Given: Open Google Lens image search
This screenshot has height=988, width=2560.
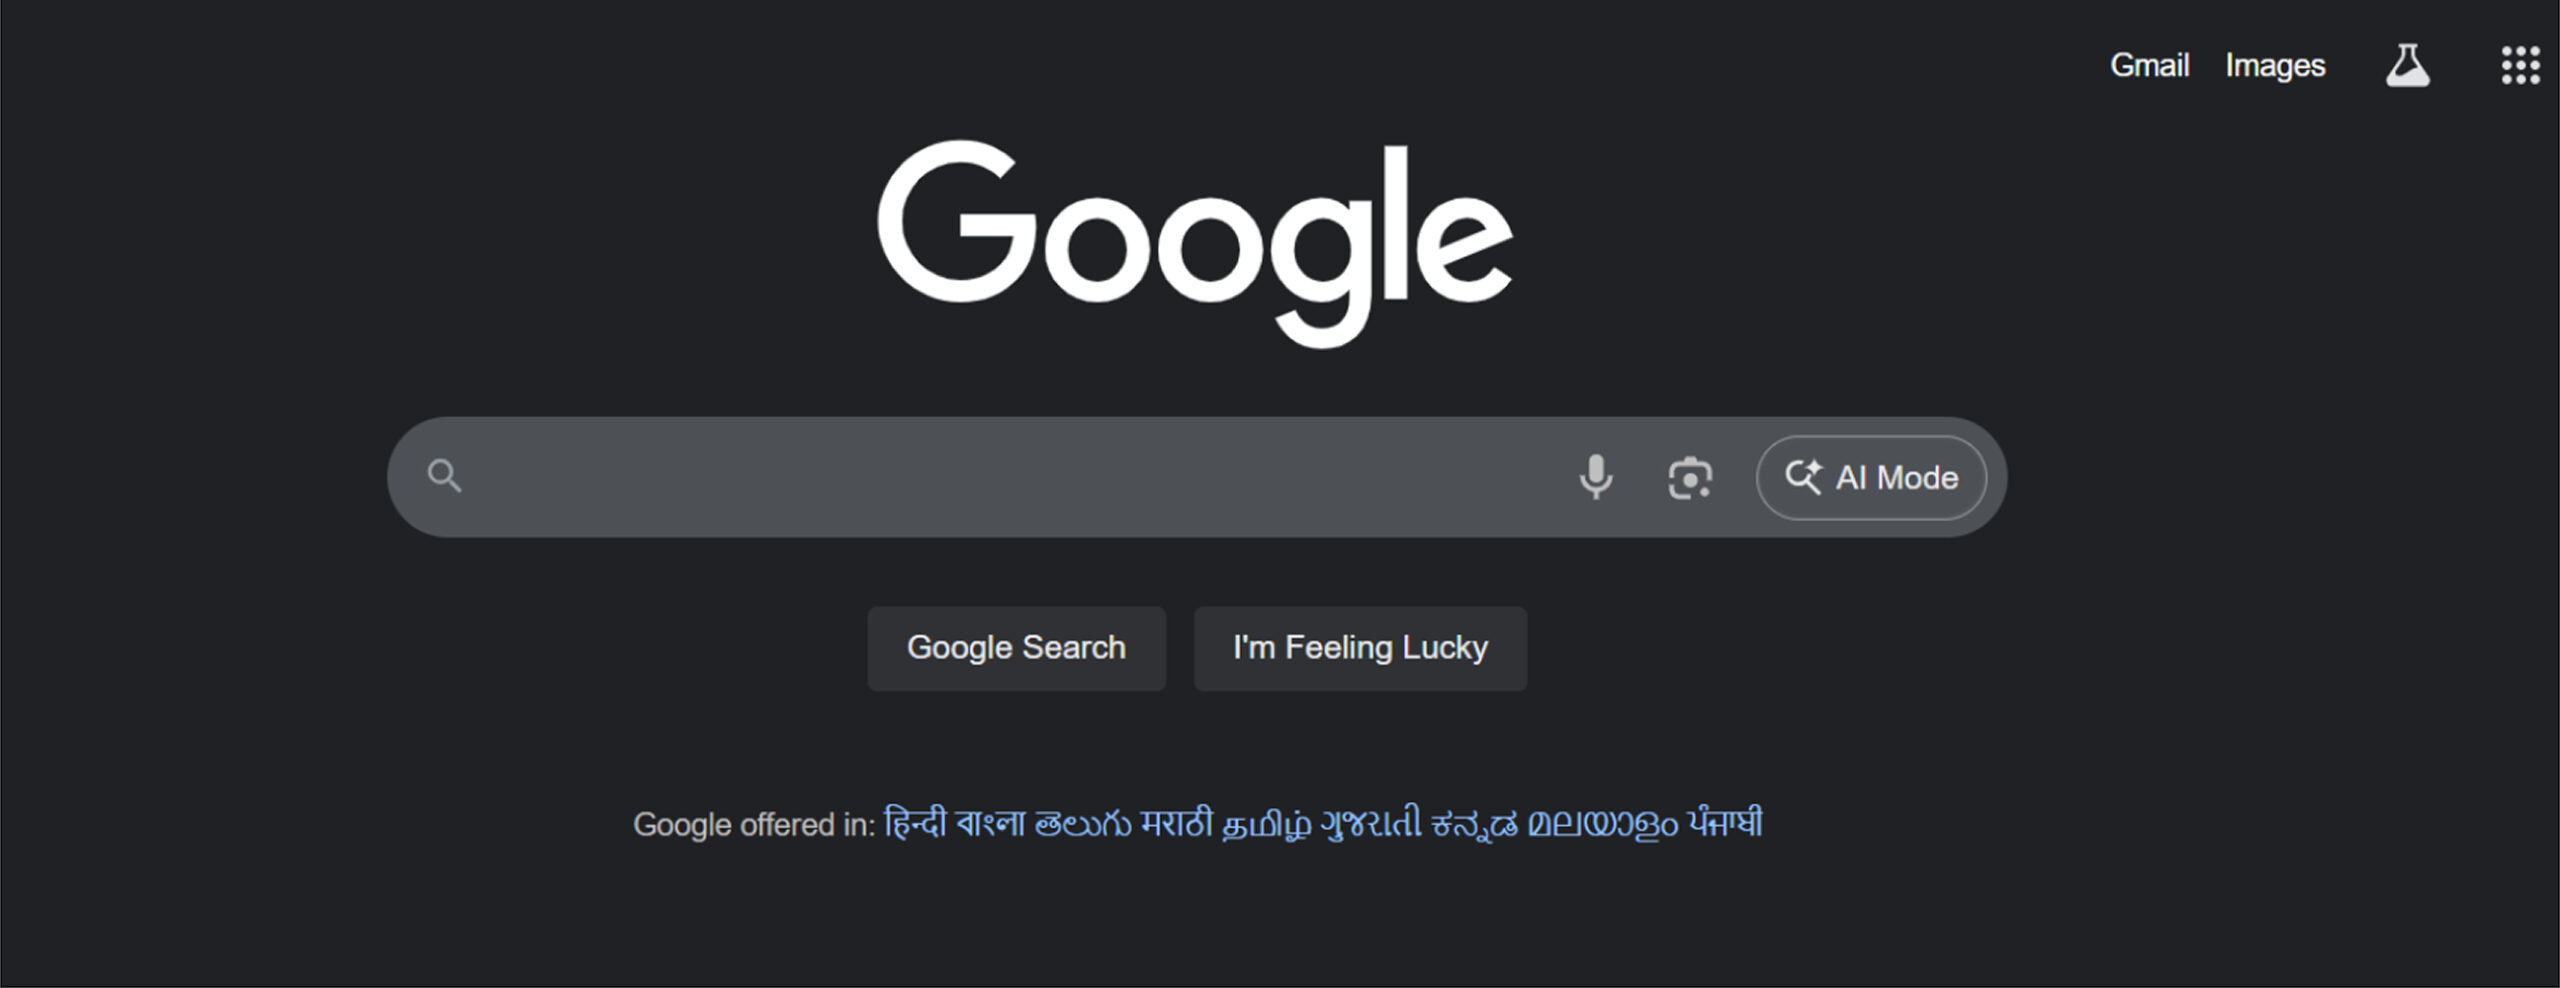Looking at the screenshot, I should (x=1690, y=477).
